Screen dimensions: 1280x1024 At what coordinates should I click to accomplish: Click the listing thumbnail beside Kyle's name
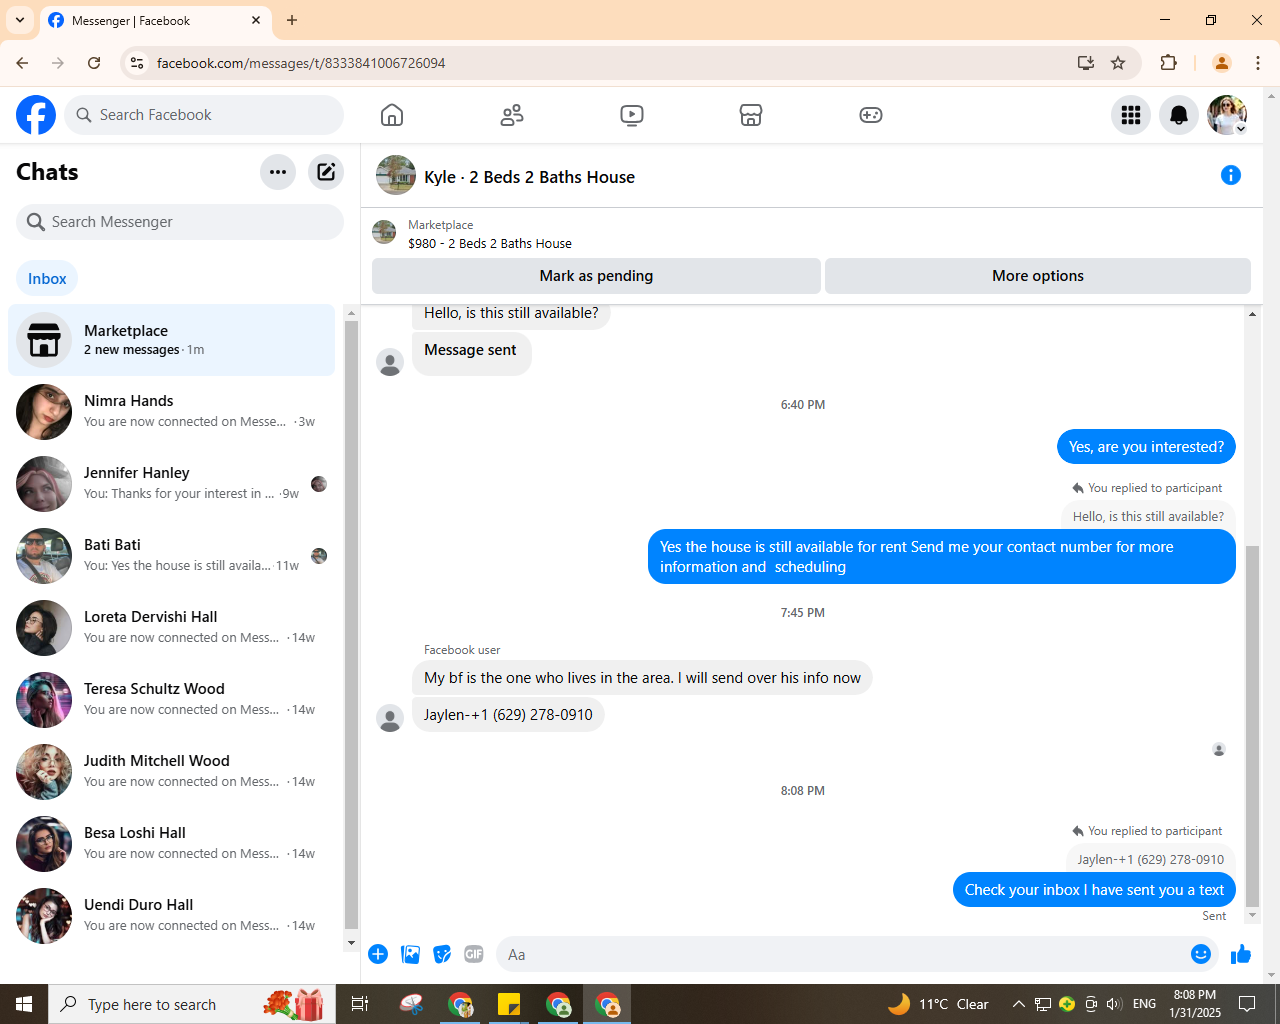pos(396,175)
